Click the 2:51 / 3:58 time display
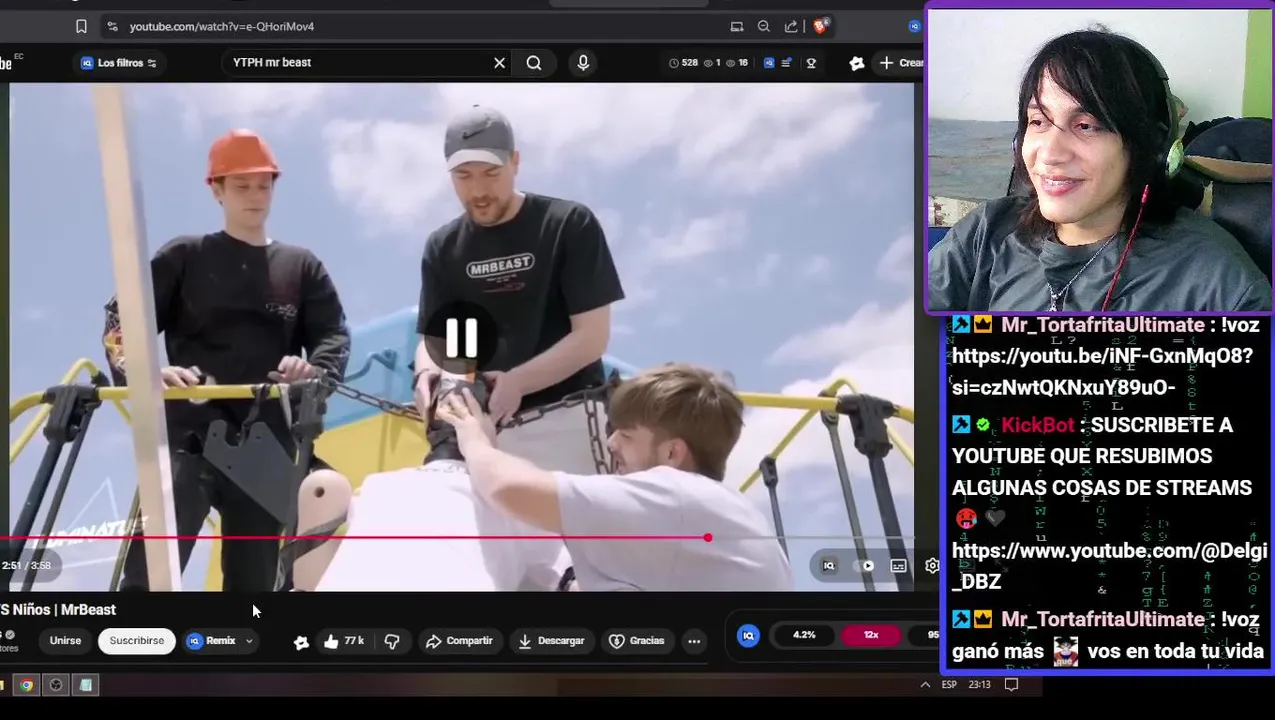1275x720 pixels. 26,566
